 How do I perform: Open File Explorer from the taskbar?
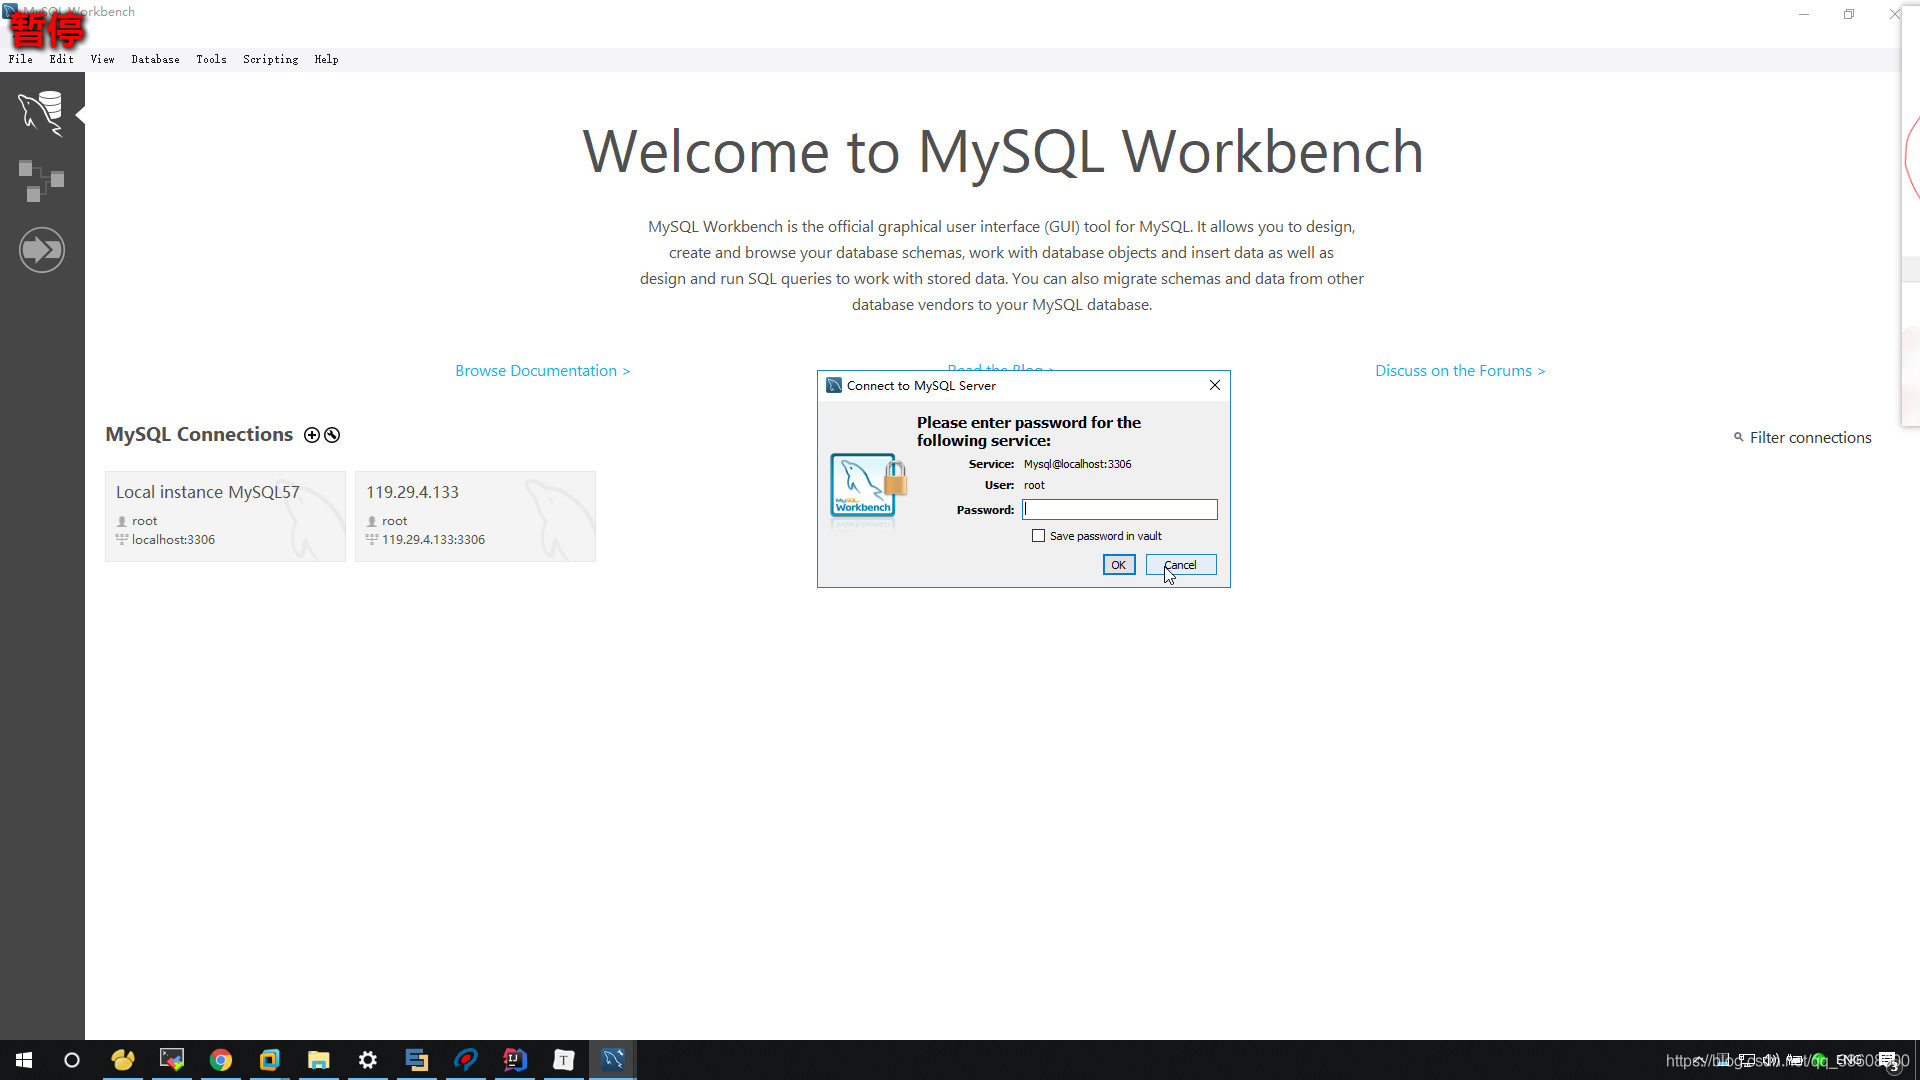pyautogui.click(x=319, y=1060)
